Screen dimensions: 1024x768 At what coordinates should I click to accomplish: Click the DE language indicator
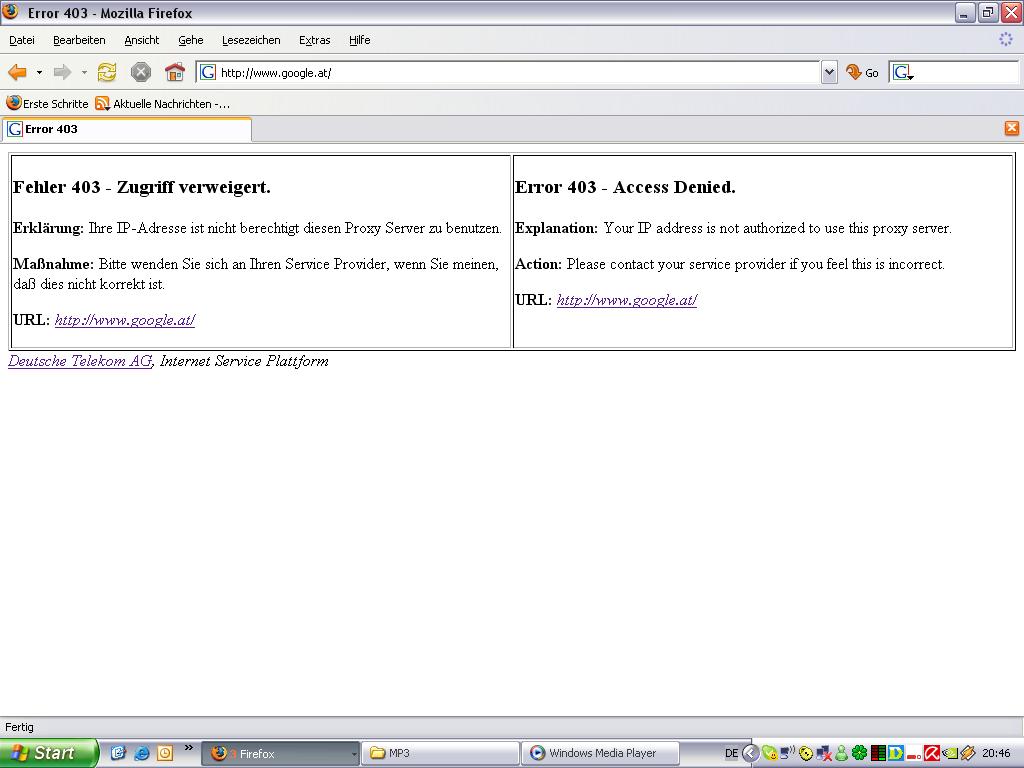[731, 753]
